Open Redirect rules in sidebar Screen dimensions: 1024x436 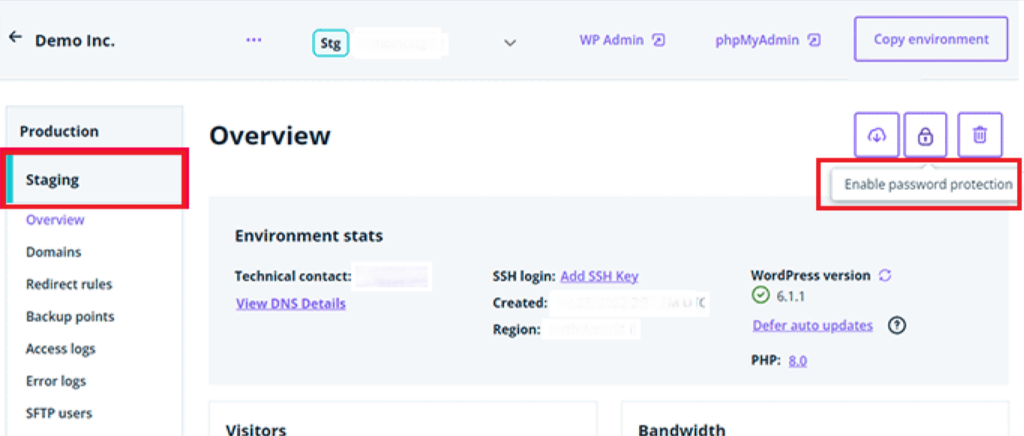69,284
